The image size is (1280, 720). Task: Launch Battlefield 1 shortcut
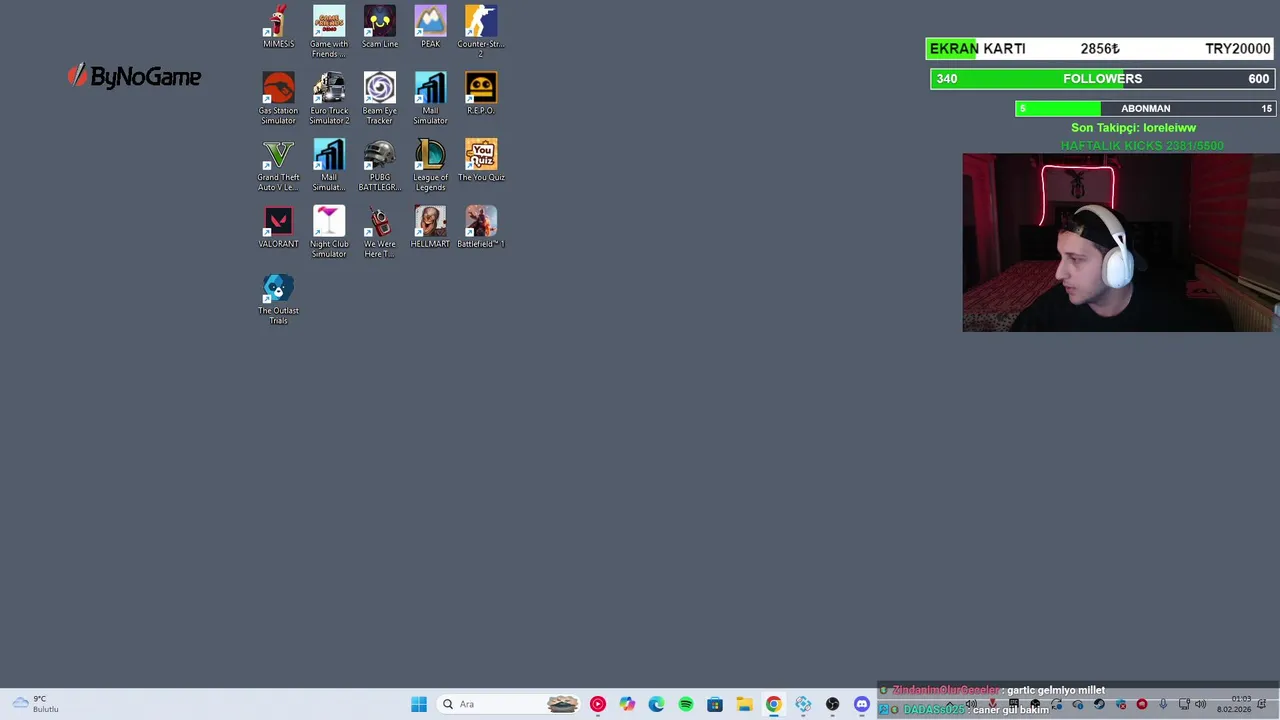point(481,227)
